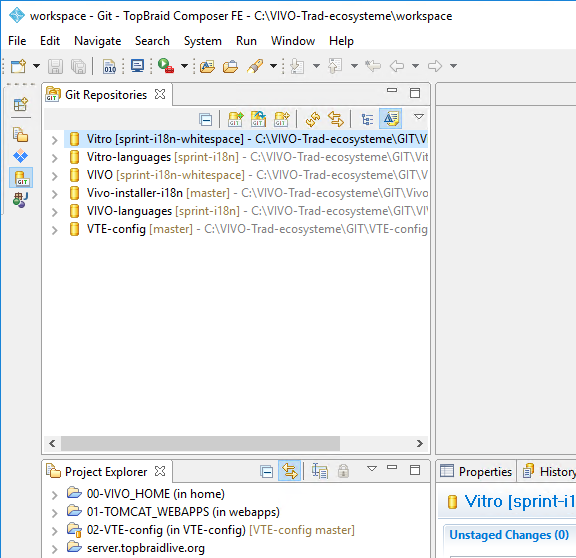Open the Navigate menu

coord(97,41)
